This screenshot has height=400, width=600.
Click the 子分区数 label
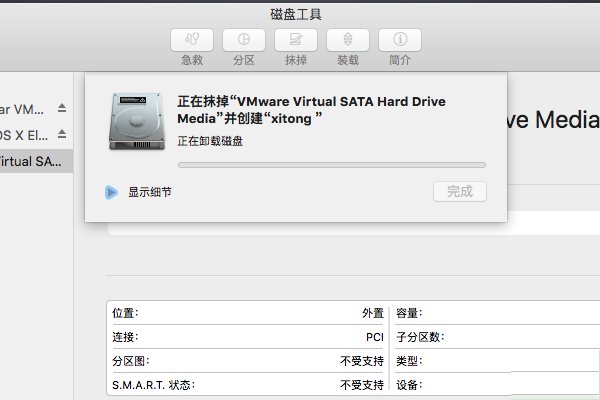(x=420, y=337)
